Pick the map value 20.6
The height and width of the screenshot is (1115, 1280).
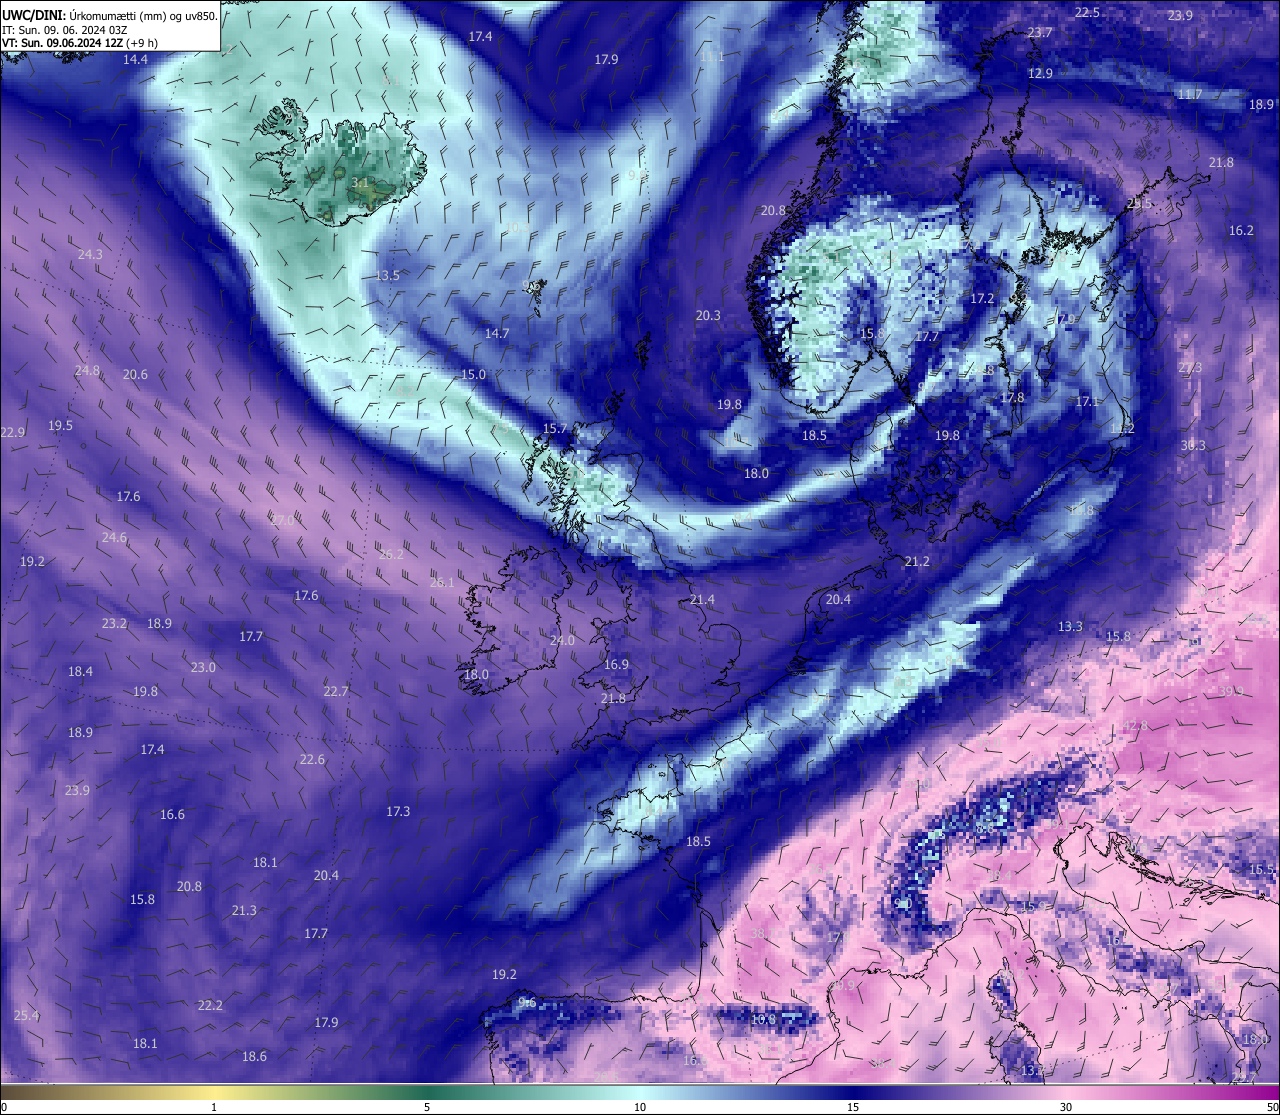135,374
